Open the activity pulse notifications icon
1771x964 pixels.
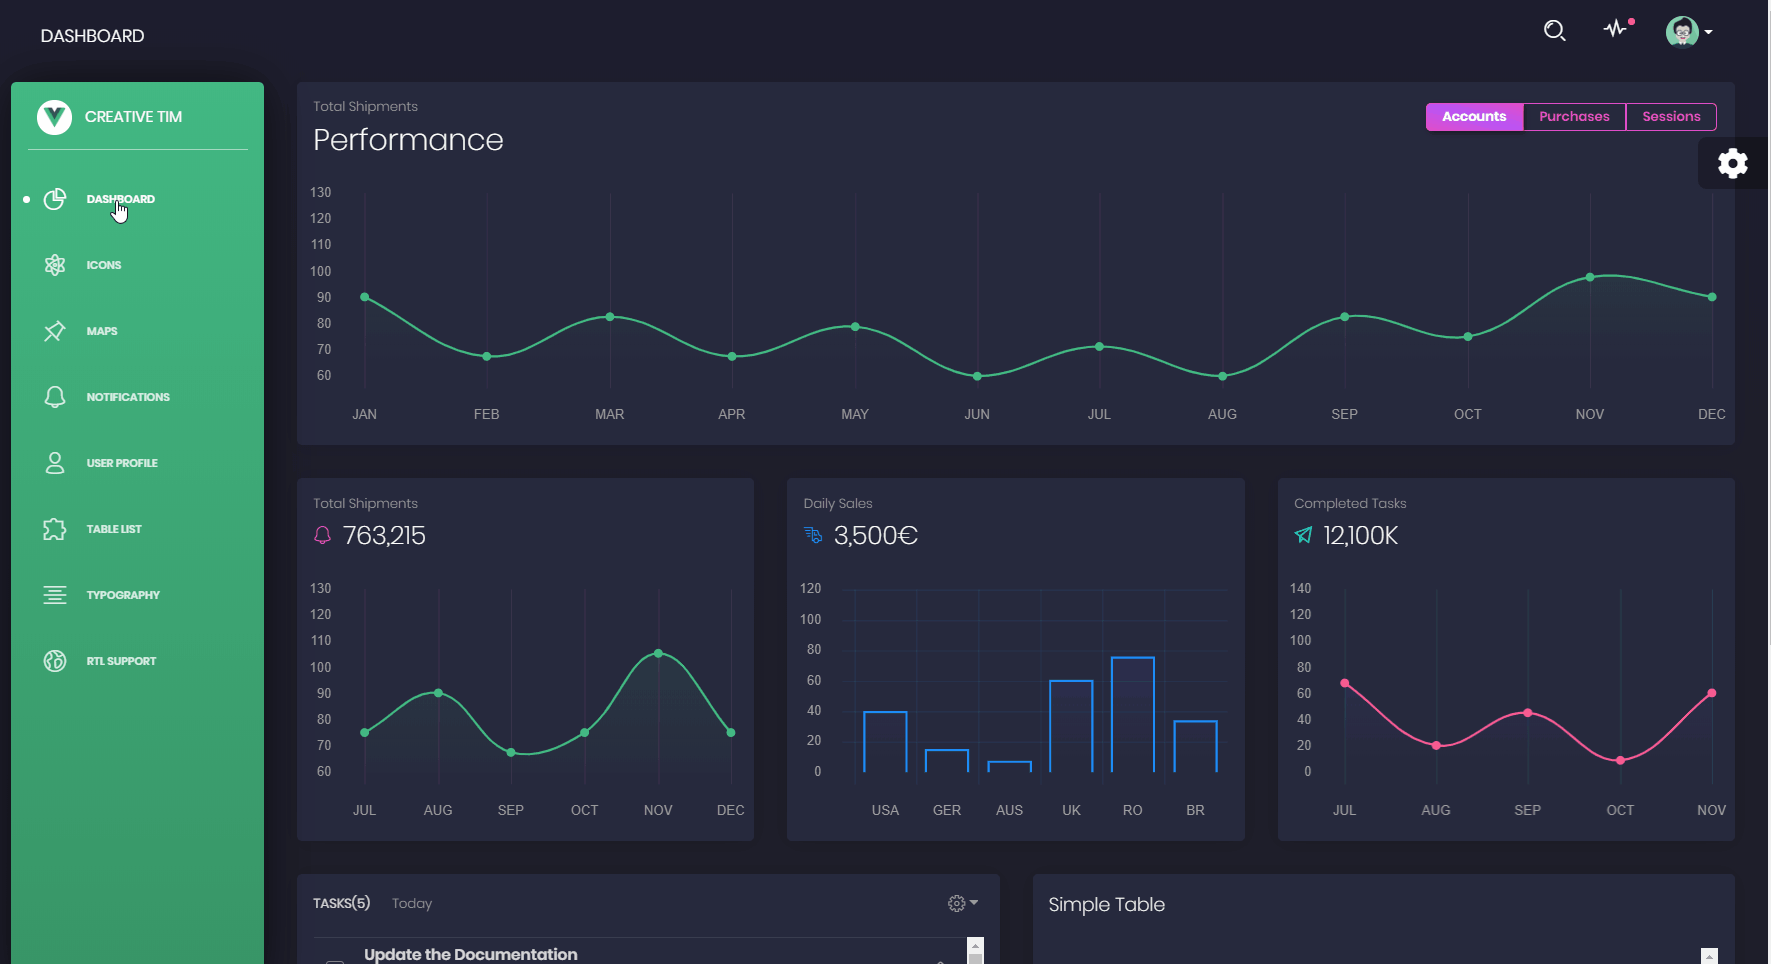1616,30
